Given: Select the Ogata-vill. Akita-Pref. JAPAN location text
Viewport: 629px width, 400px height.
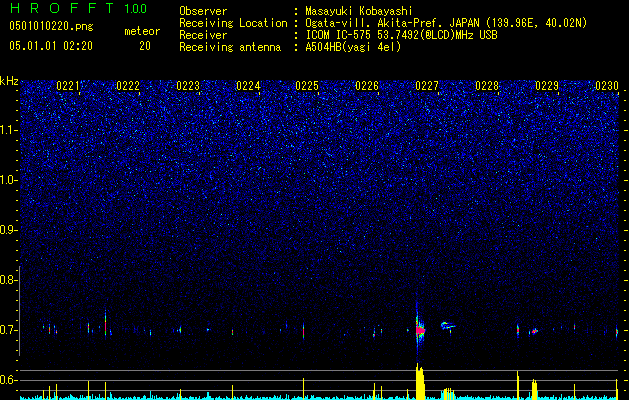Looking at the screenshot, I should coord(446,24).
